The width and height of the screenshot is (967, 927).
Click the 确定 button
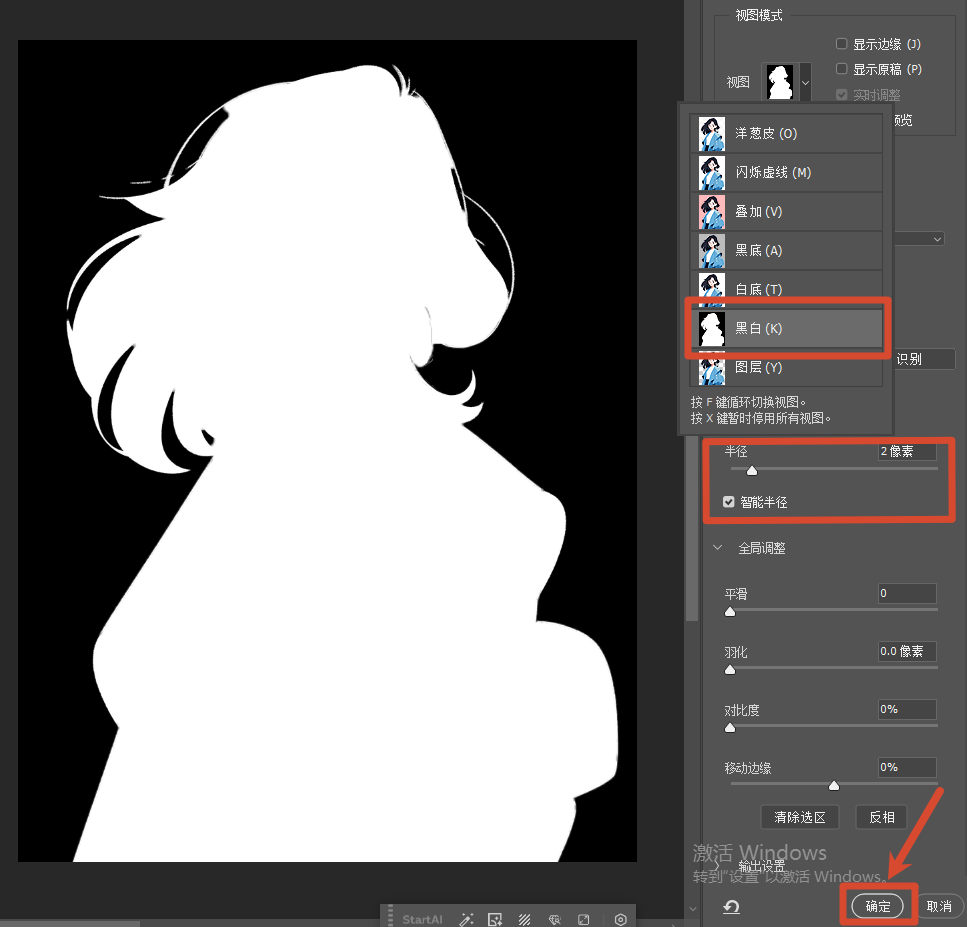tap(877, 906)
